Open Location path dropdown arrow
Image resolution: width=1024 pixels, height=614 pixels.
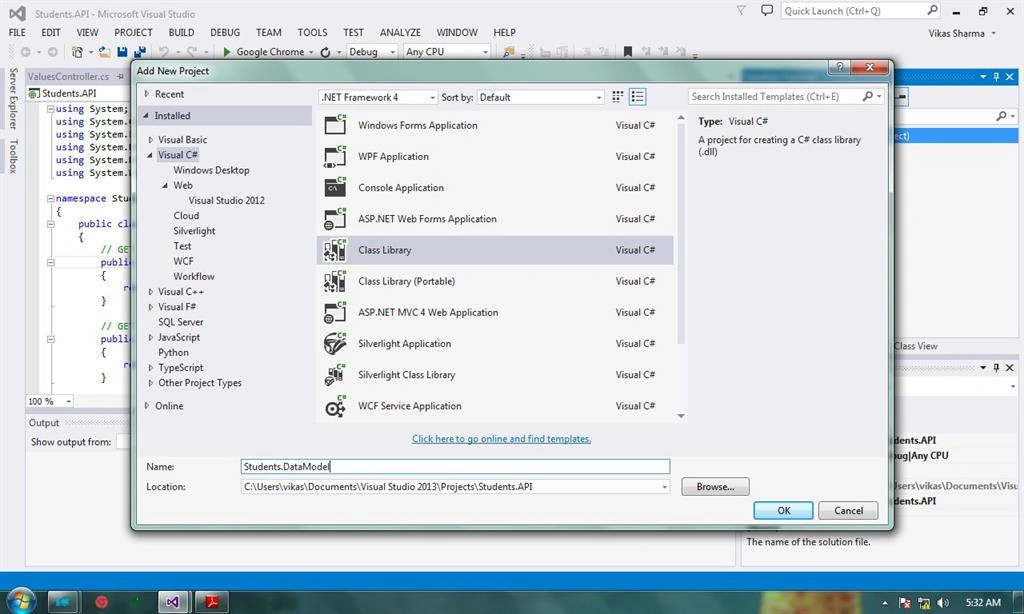[664, 487]
